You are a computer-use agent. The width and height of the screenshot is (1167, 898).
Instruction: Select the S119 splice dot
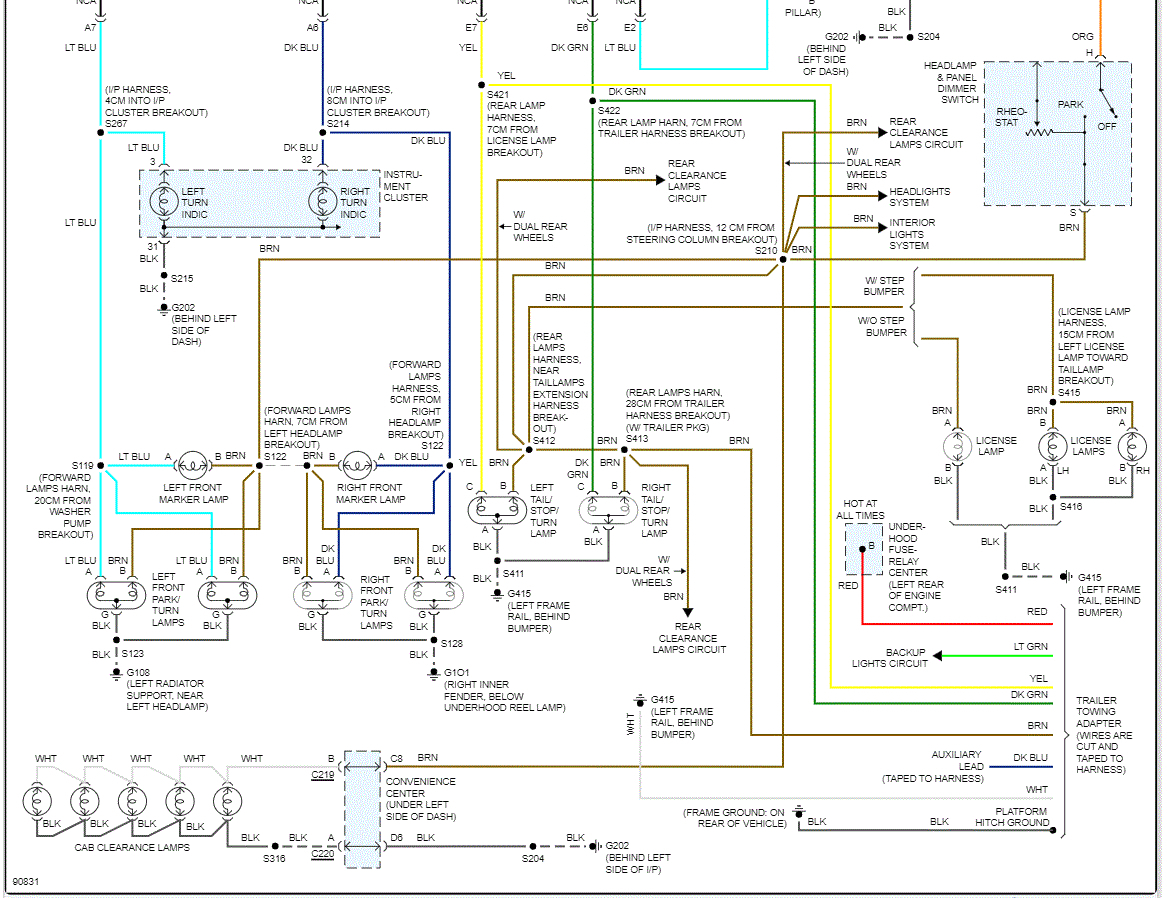[100, 466]
